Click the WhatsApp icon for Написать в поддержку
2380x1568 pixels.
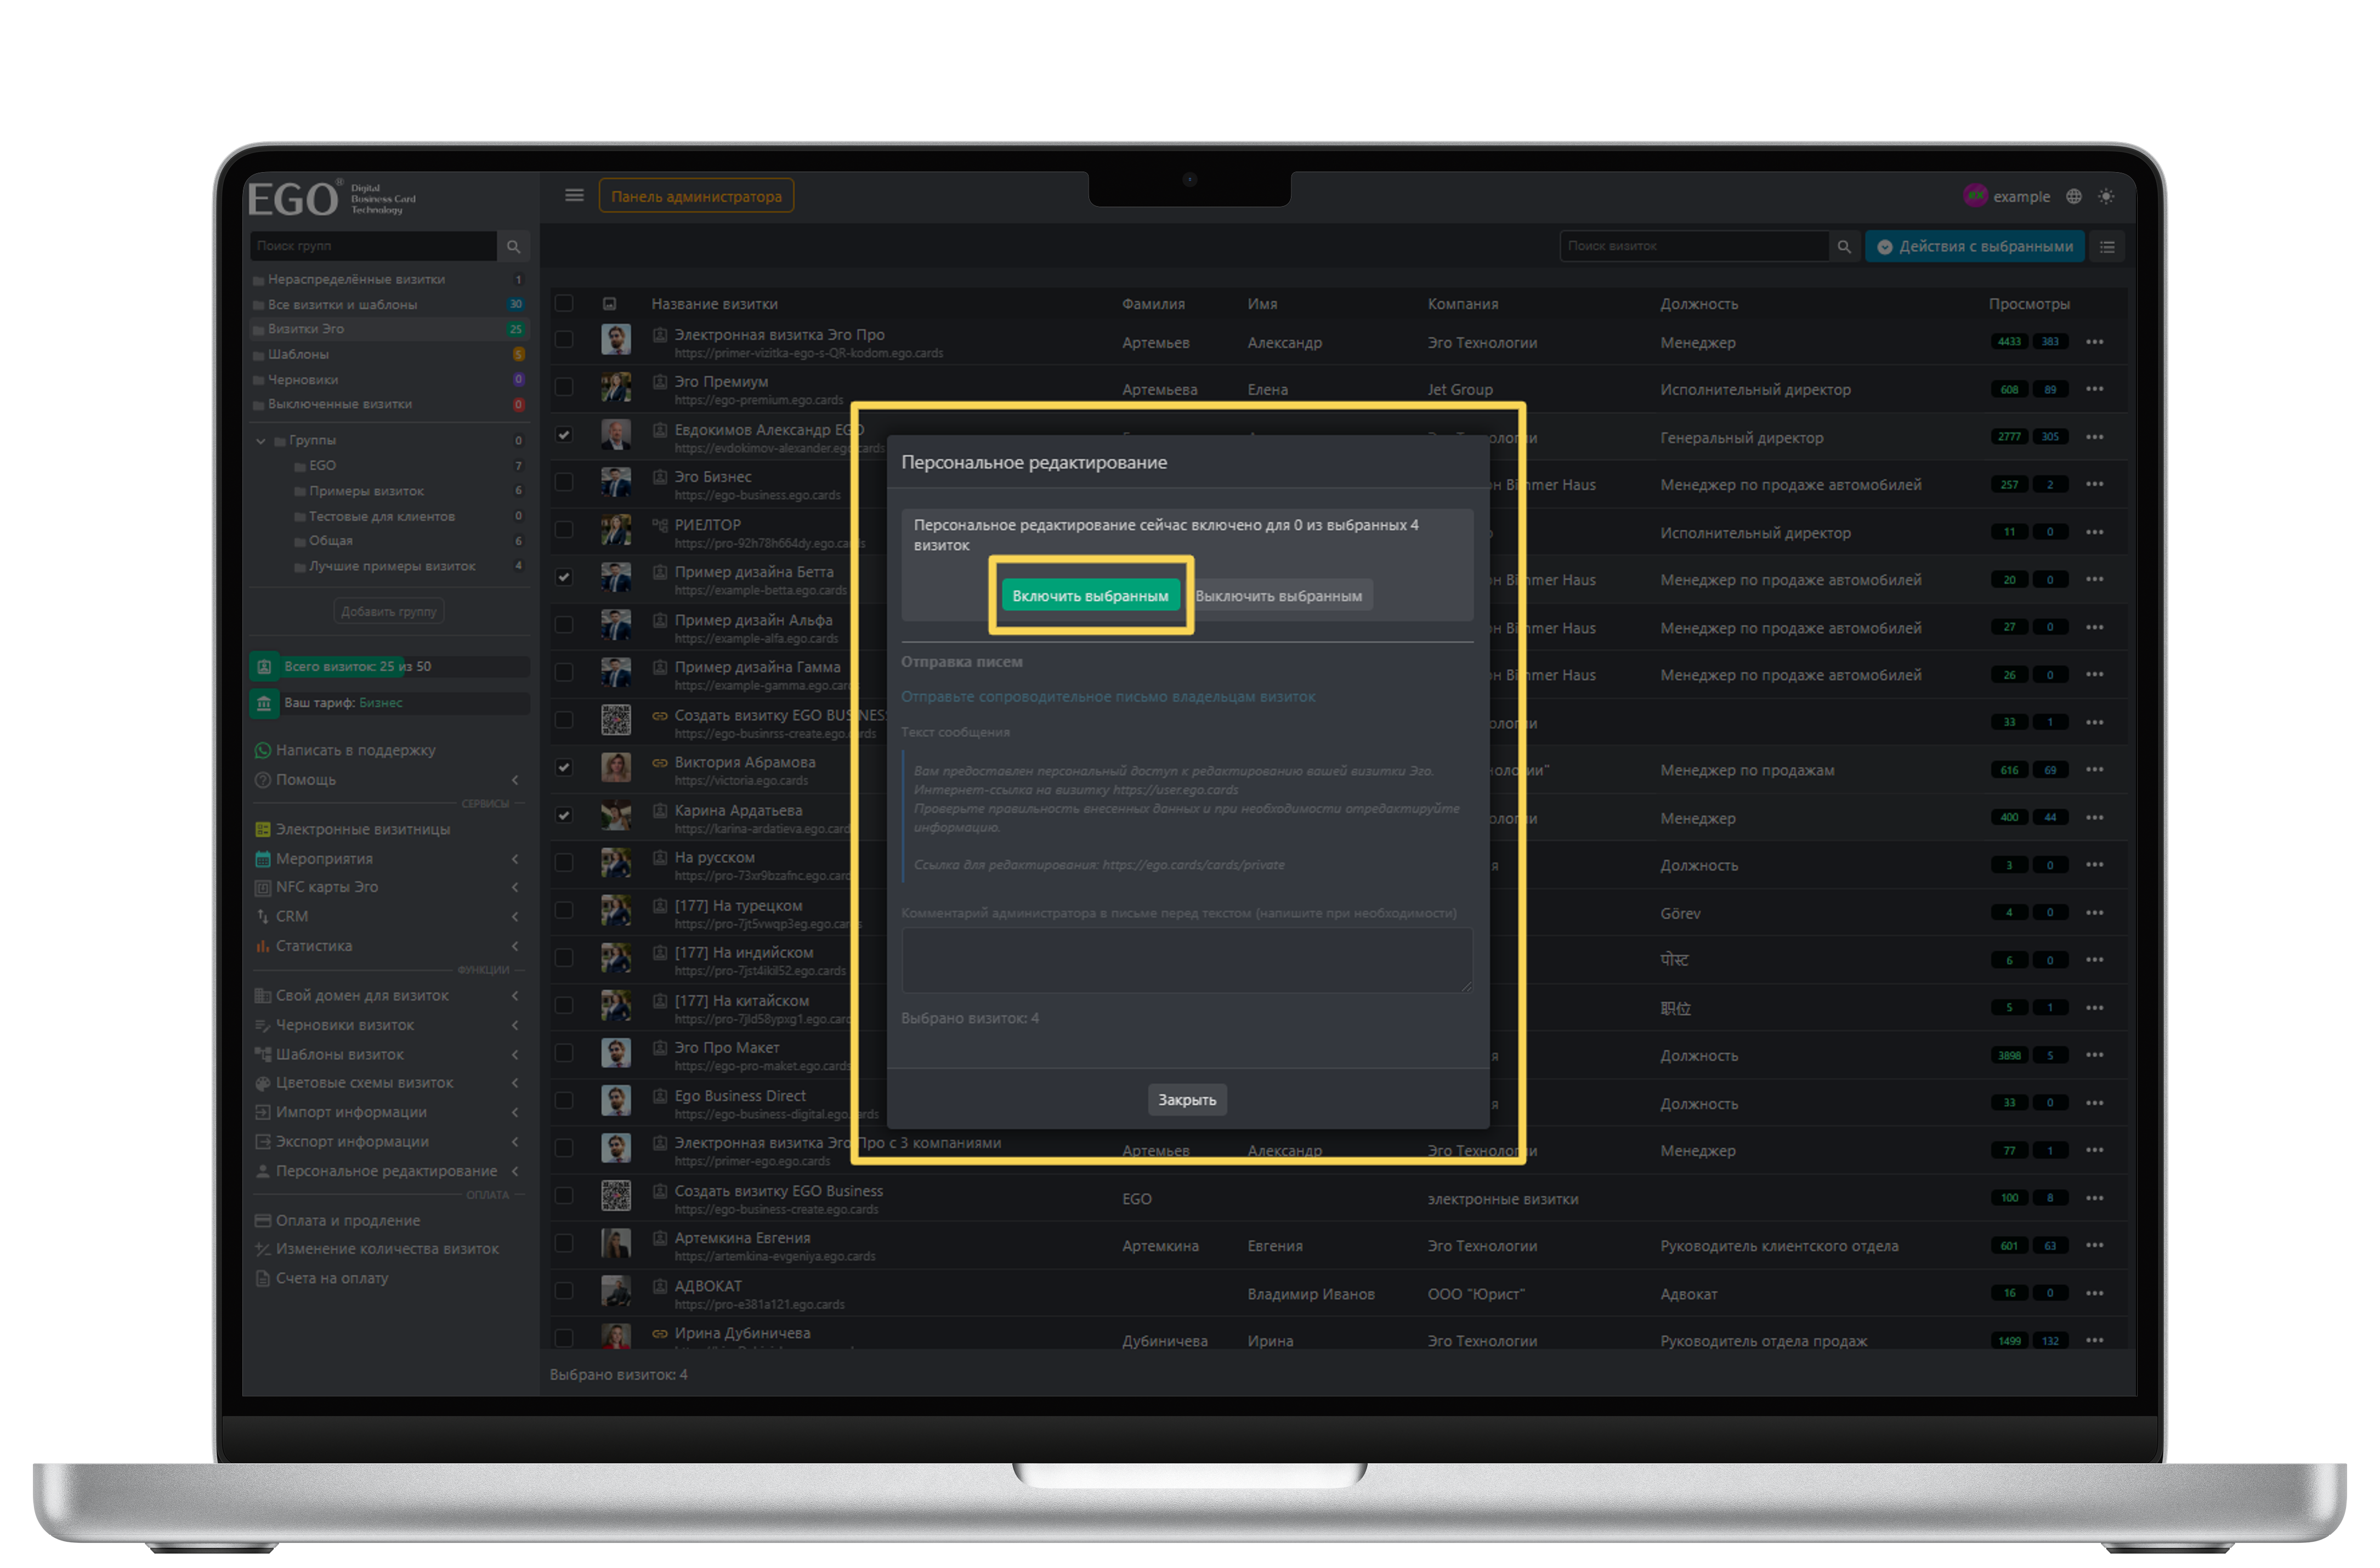point(263,750)
